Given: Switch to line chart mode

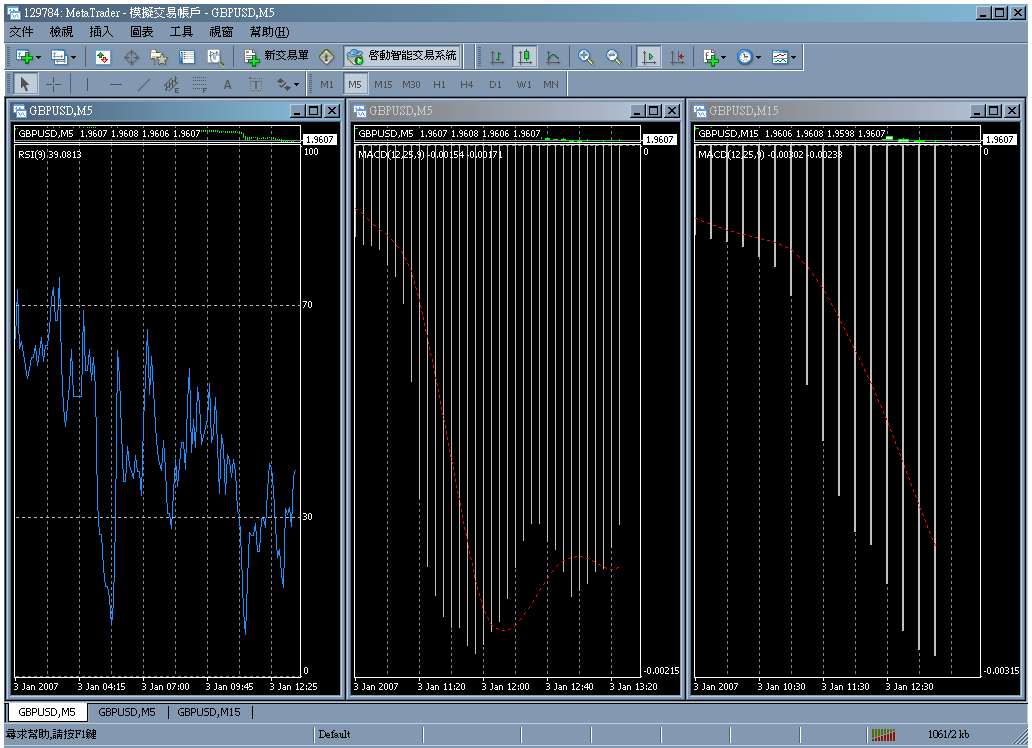Looking at the screenshot, I should [553, 58].
